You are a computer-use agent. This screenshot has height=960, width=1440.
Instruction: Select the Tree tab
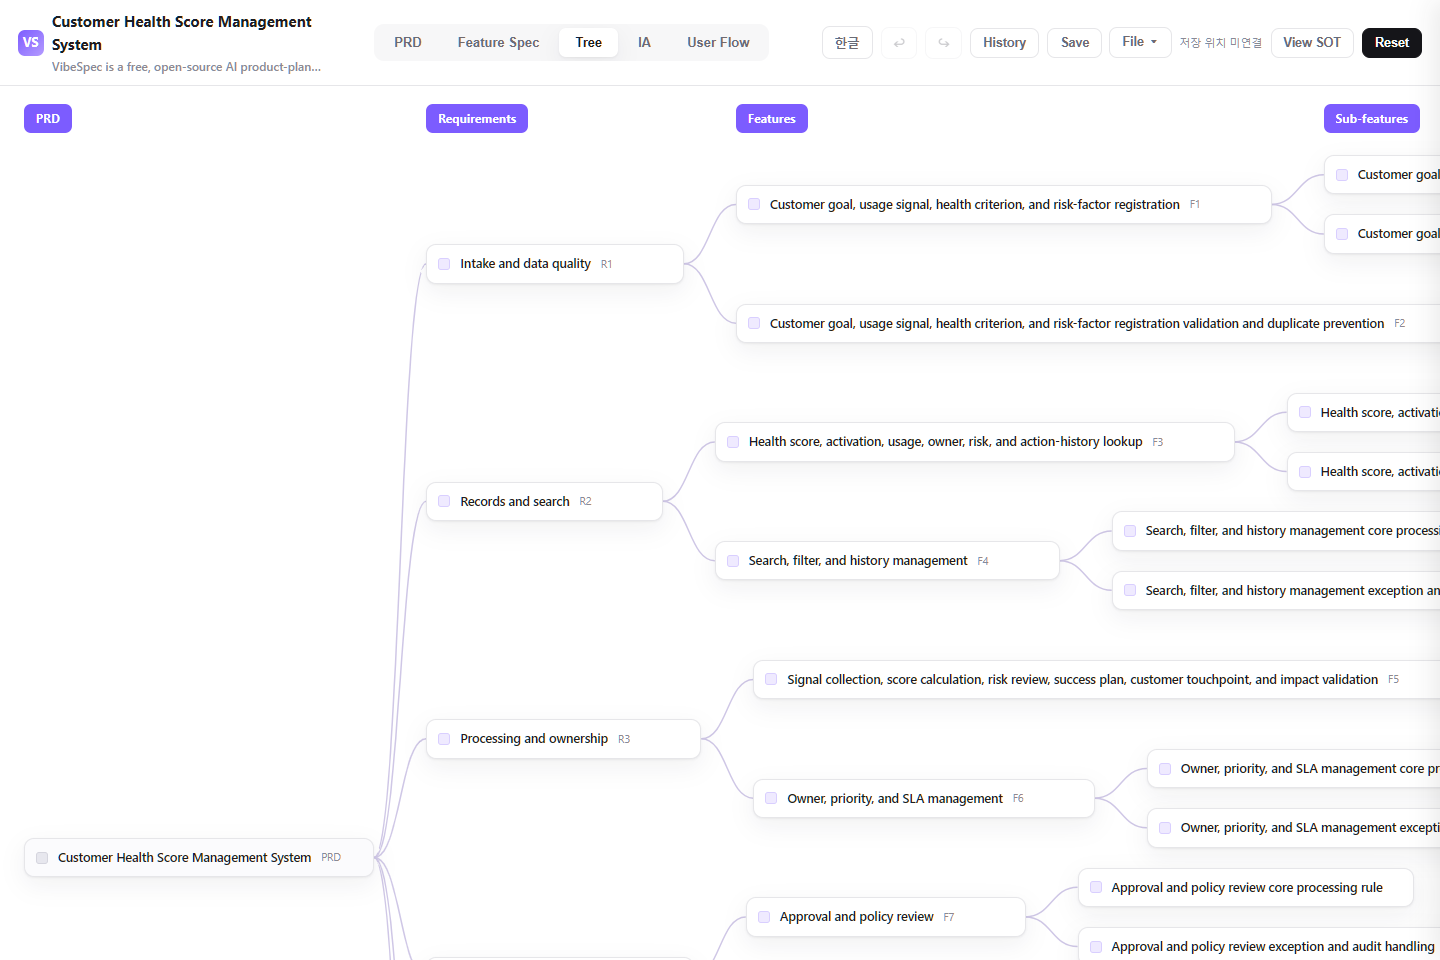tap(589, 43)
